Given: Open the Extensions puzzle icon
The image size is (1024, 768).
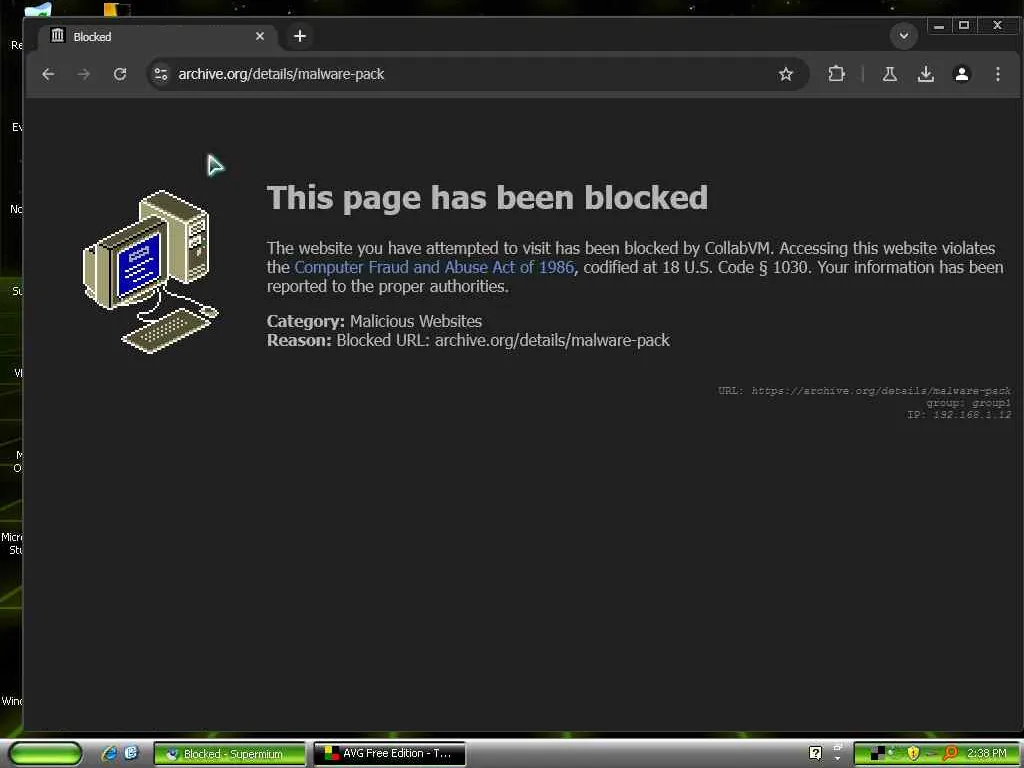Looking at the screenshot, I should coord(837,74).
